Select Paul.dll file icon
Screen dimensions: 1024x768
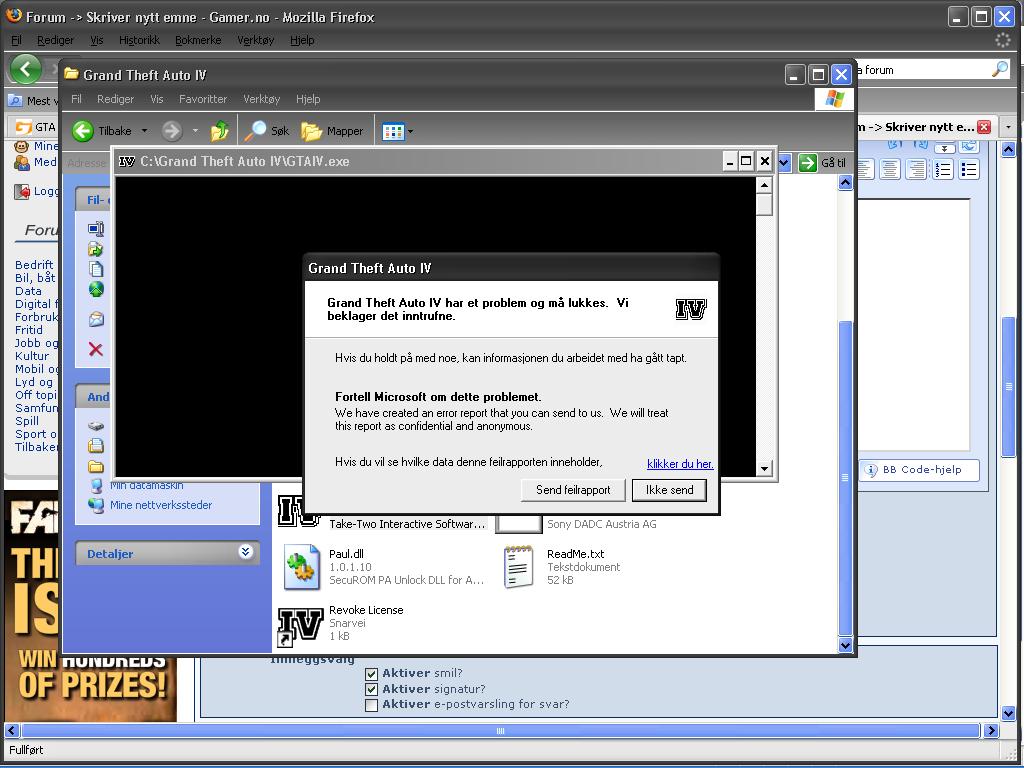(x=302, y=567)
